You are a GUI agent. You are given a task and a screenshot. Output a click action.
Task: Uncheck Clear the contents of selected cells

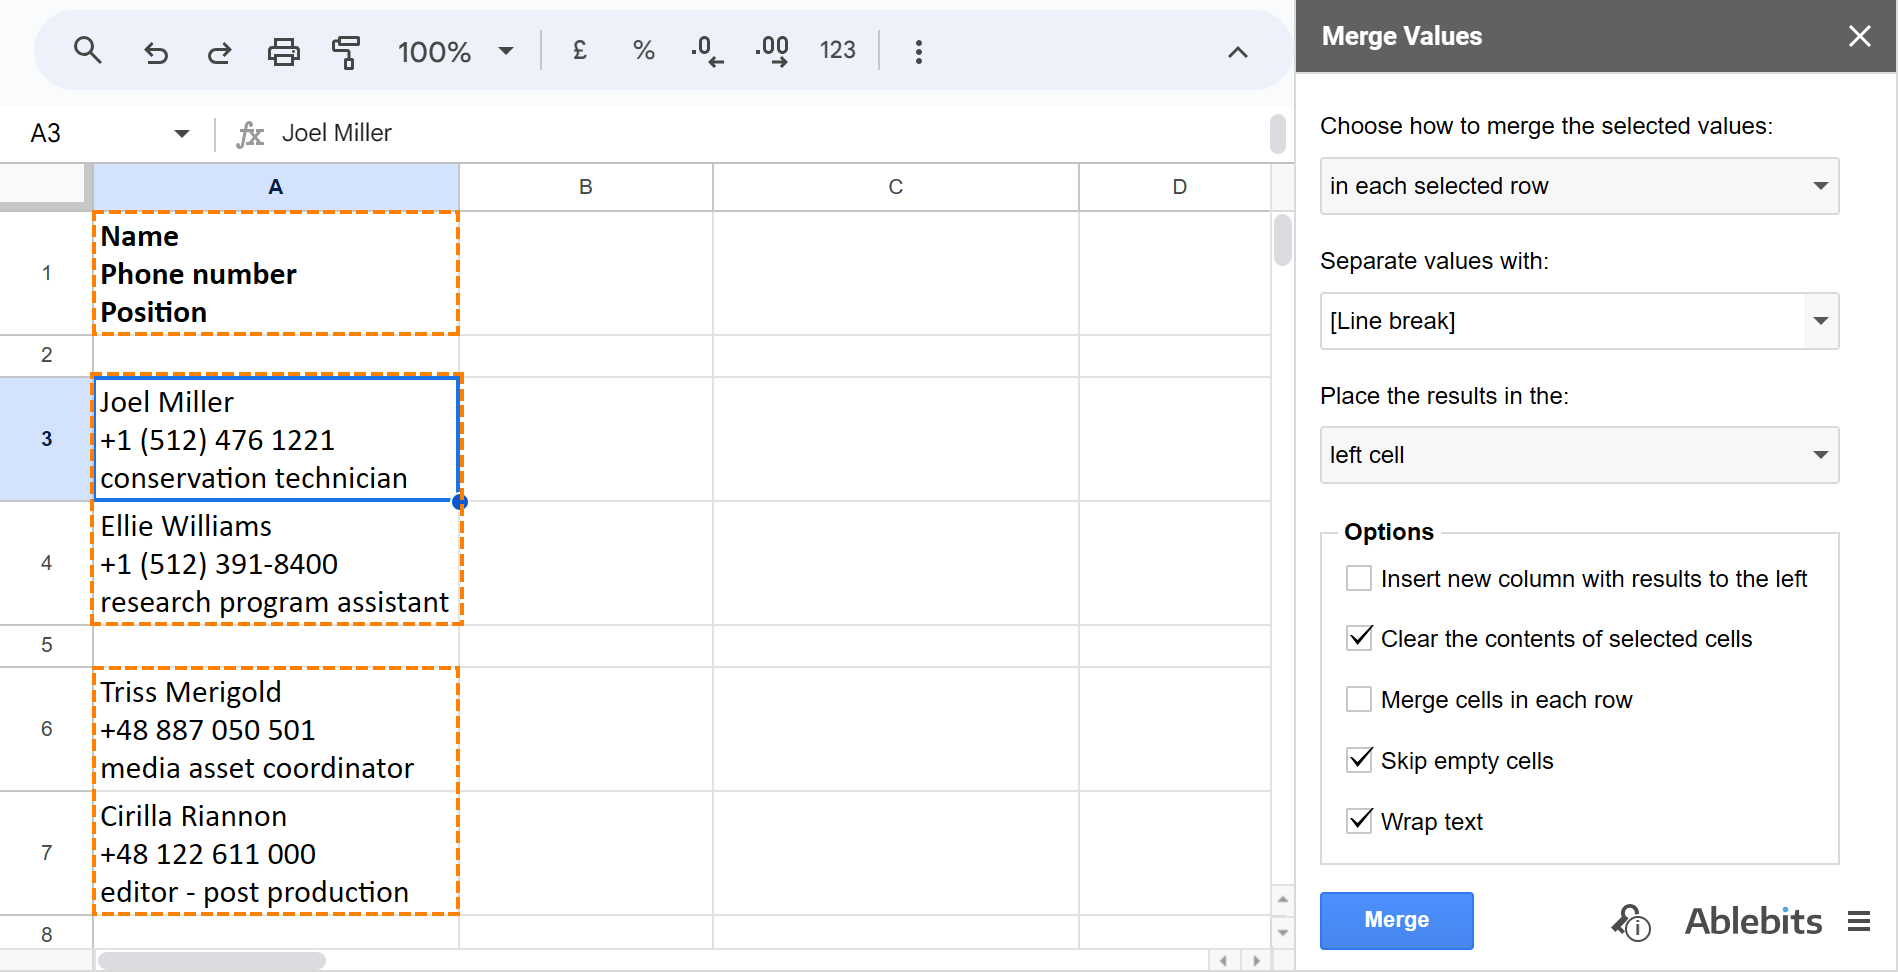[x=1358, y=638]
